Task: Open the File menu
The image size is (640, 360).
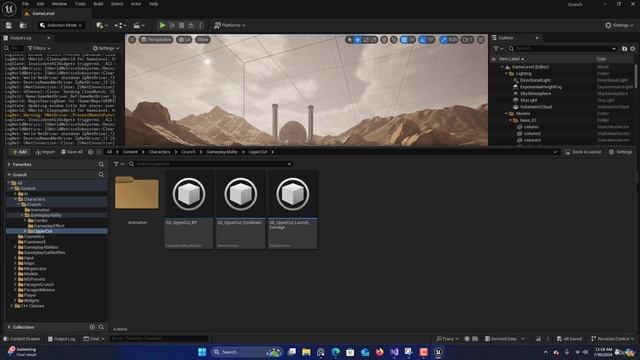Action: click(25, 4)
